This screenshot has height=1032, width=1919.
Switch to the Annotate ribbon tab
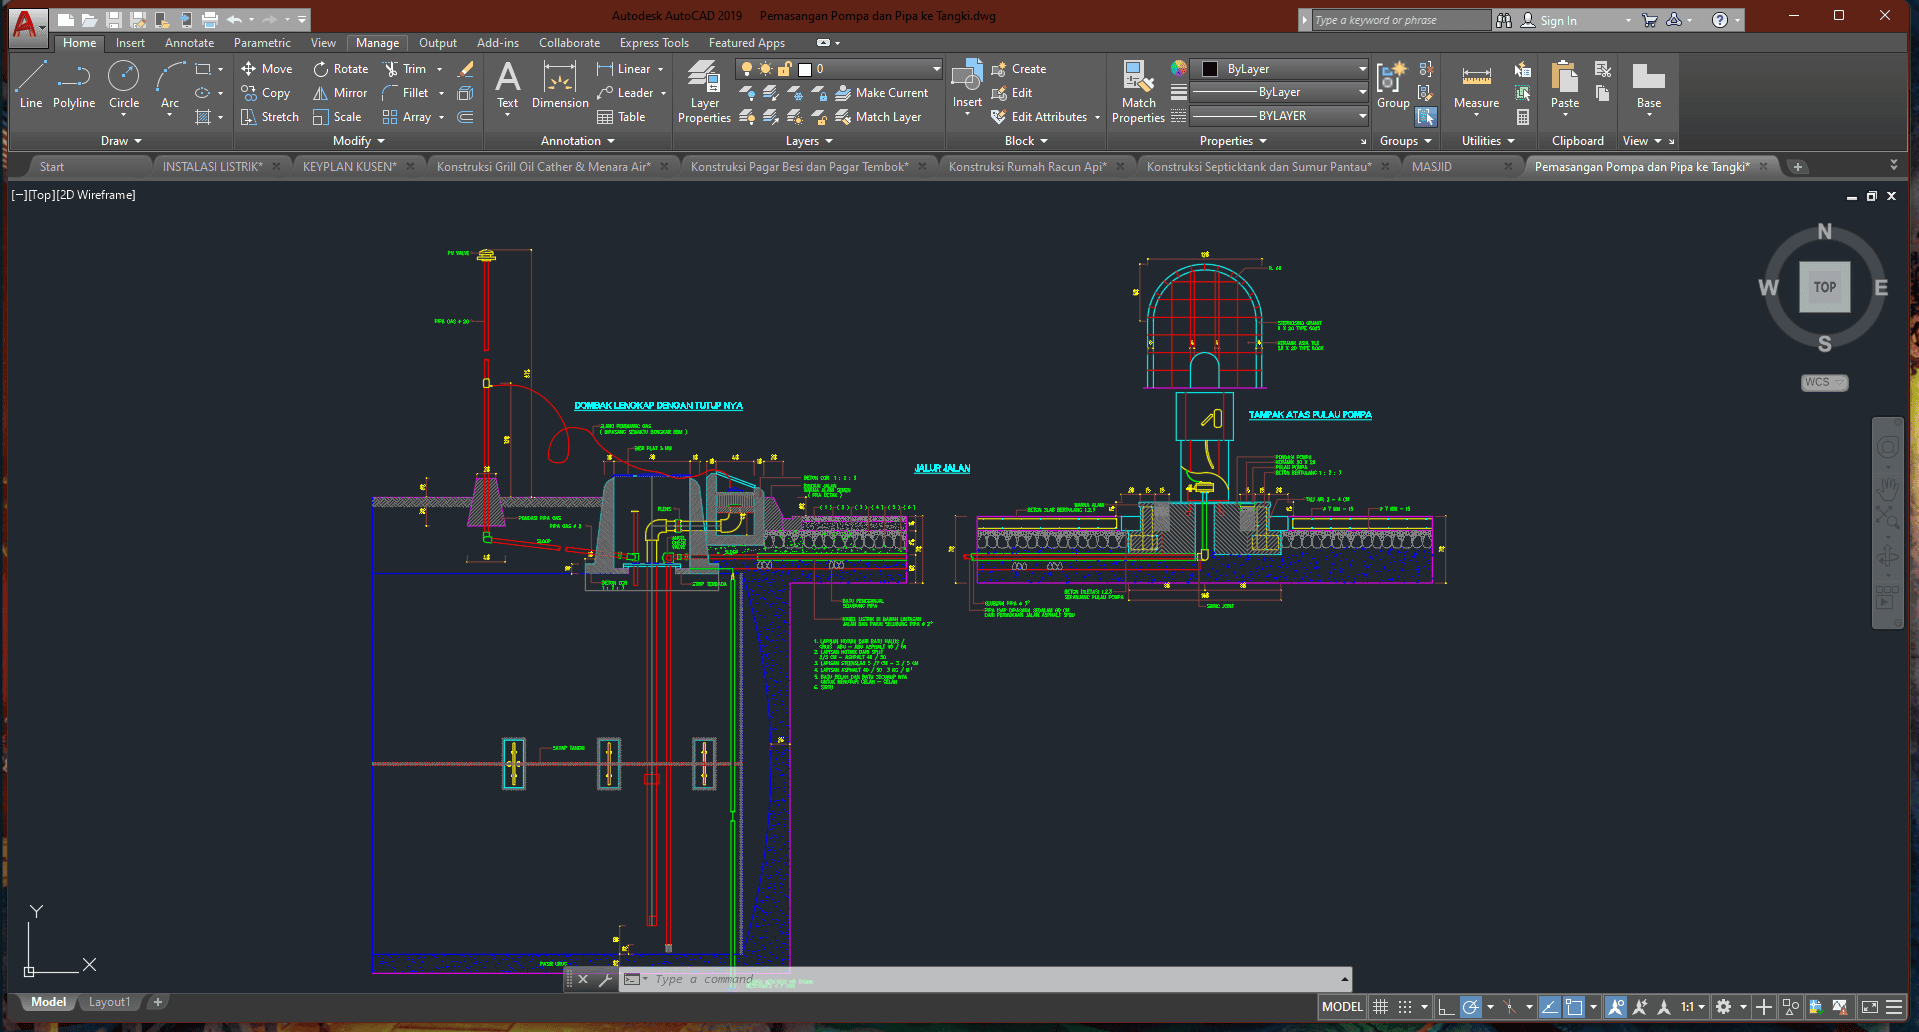pos(189,43)
